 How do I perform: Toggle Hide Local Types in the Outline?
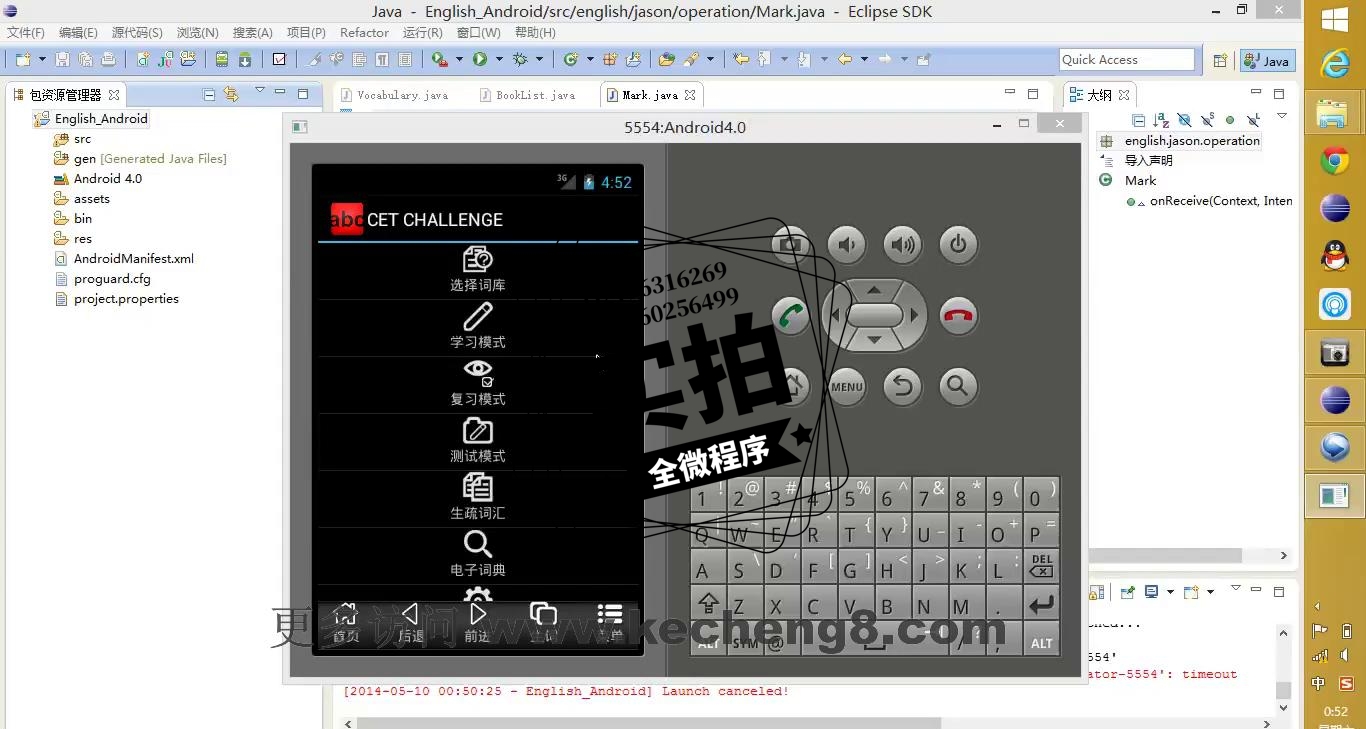coord(1253,120)
